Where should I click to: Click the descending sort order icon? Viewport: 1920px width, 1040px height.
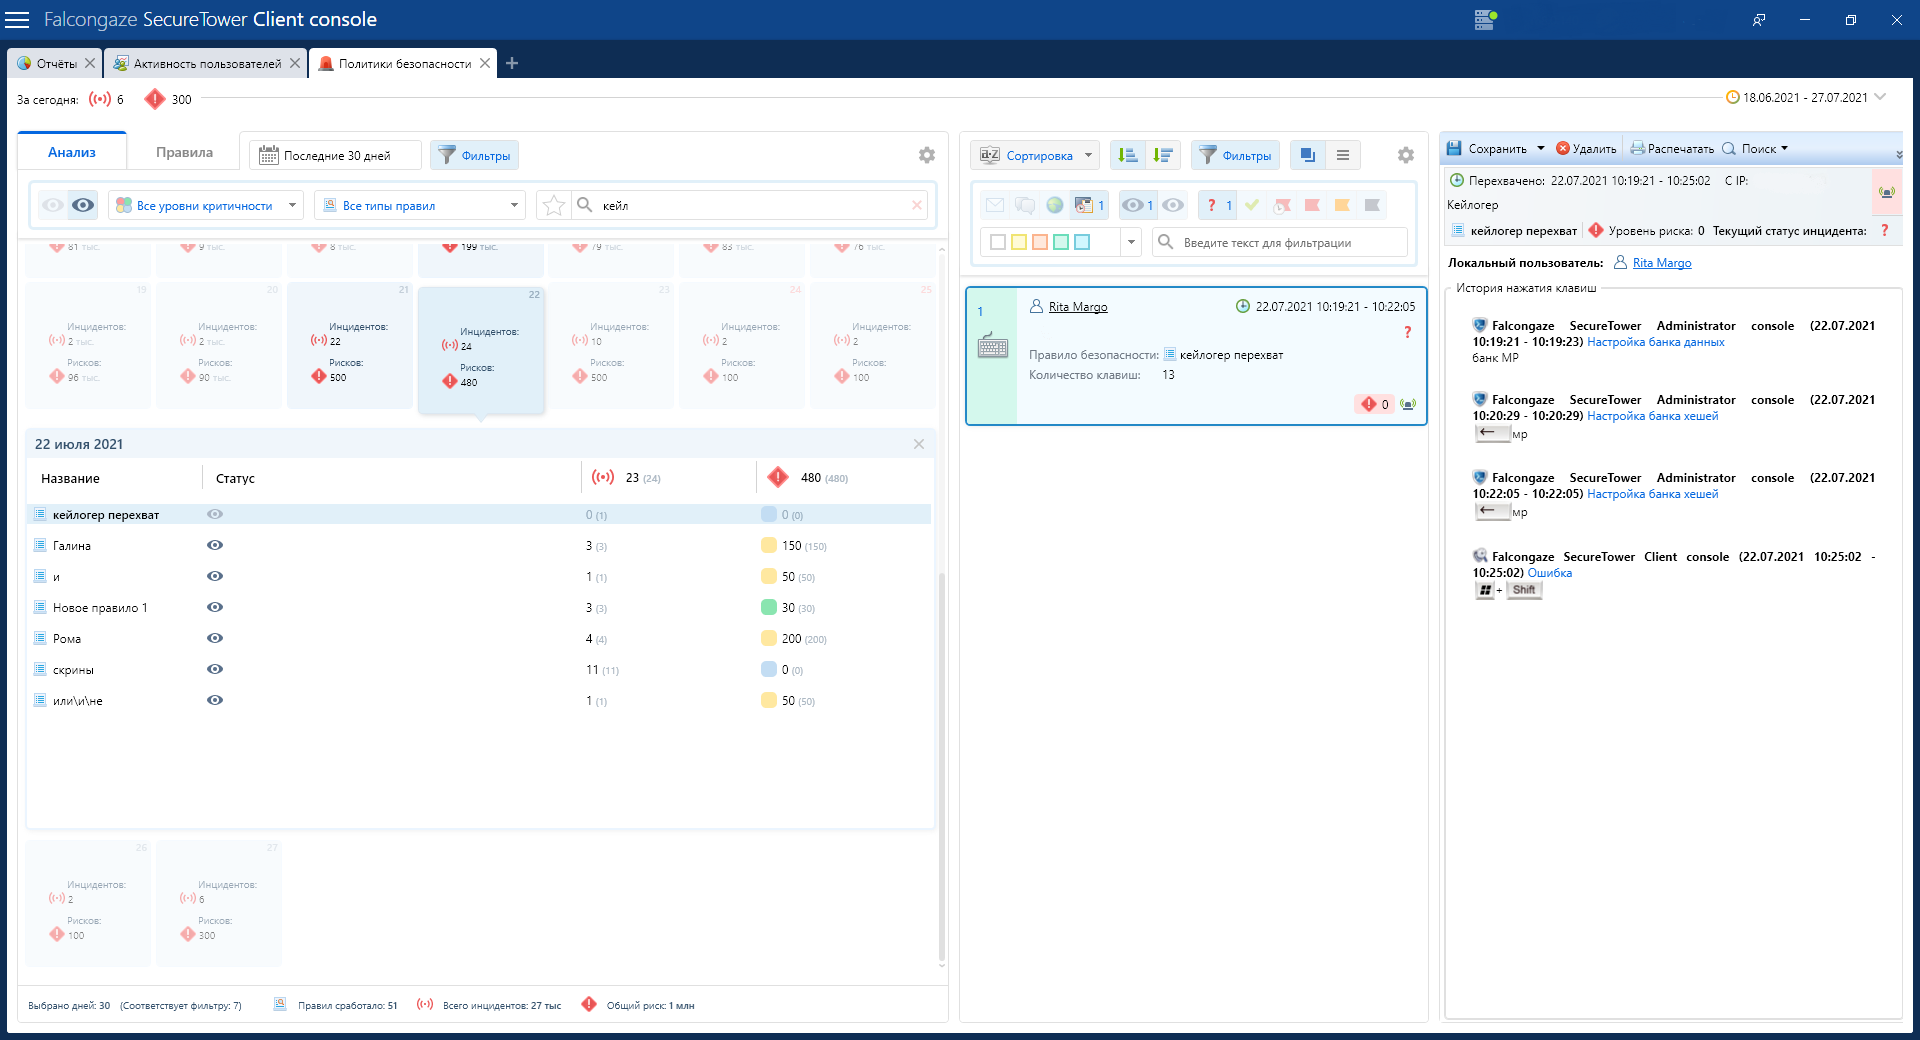(x=1163, y=155)
